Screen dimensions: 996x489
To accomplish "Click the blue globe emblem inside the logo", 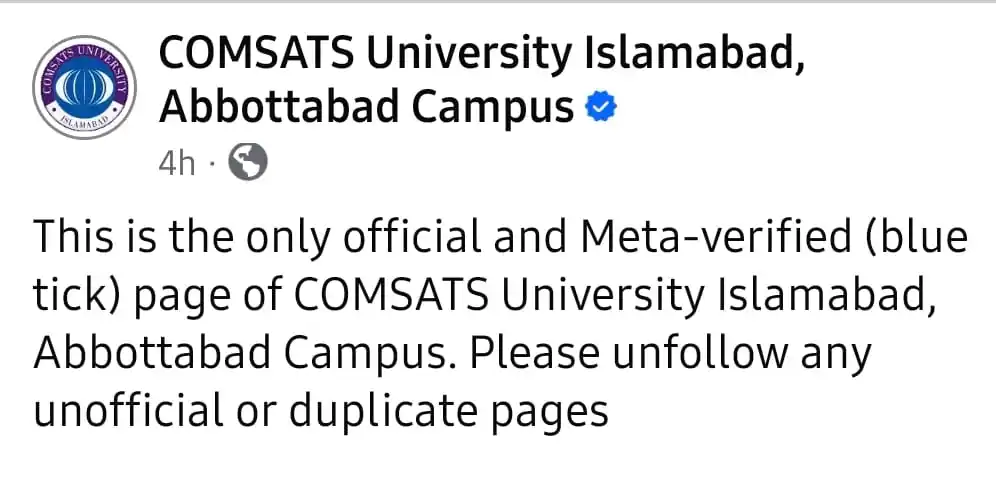I will coord(84,88).
